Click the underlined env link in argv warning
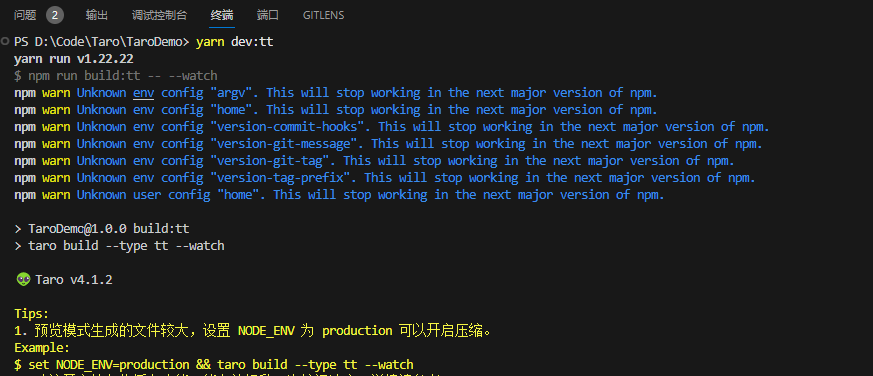 144,93
